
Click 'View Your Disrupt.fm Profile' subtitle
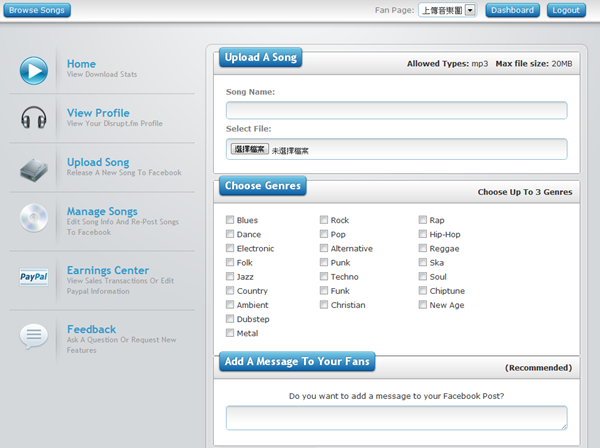click(114, 123)
